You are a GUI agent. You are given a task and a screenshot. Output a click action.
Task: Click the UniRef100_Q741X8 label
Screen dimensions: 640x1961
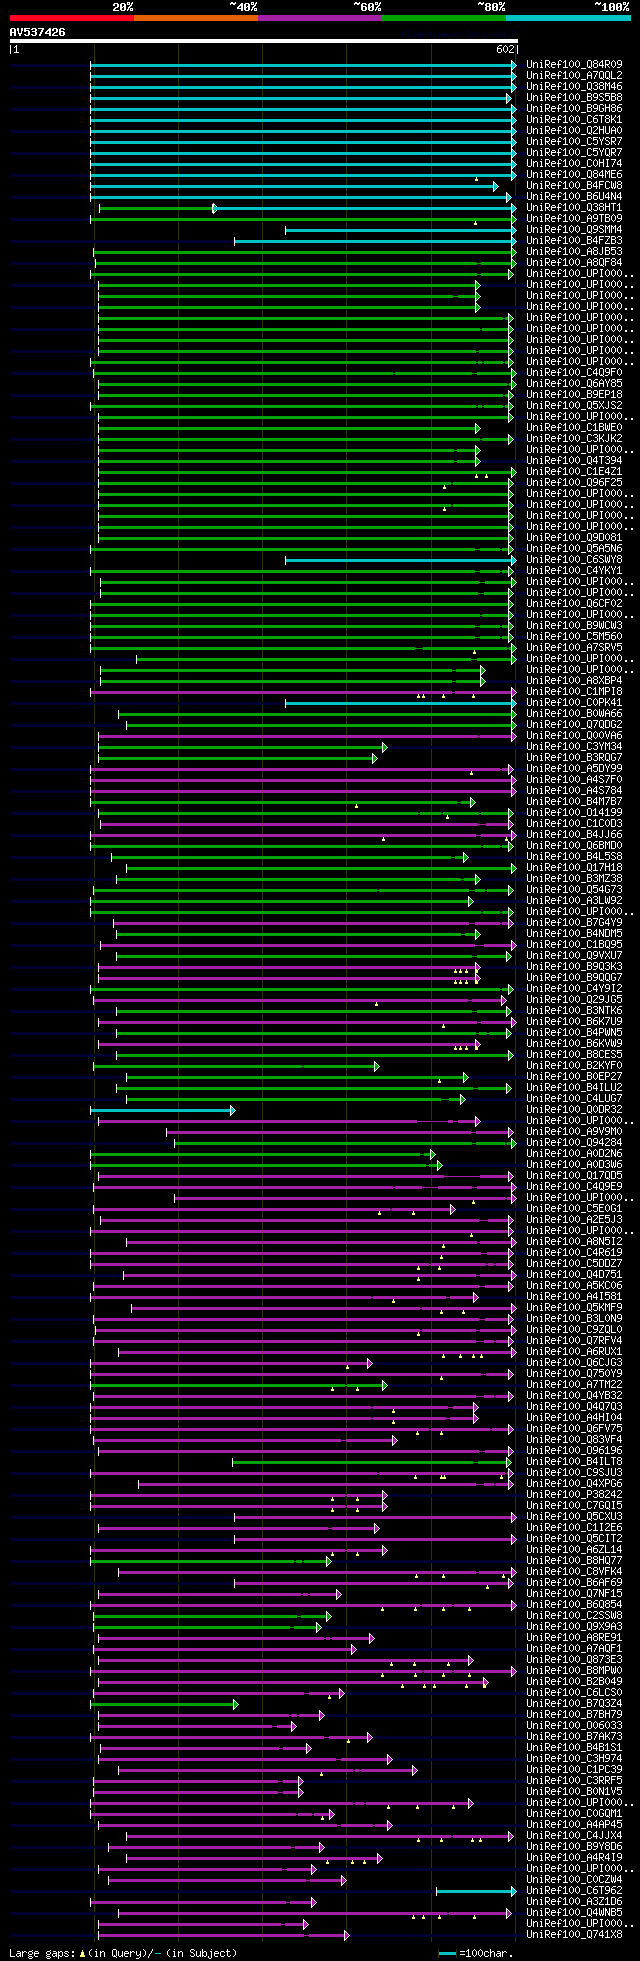coord(574,1935)
